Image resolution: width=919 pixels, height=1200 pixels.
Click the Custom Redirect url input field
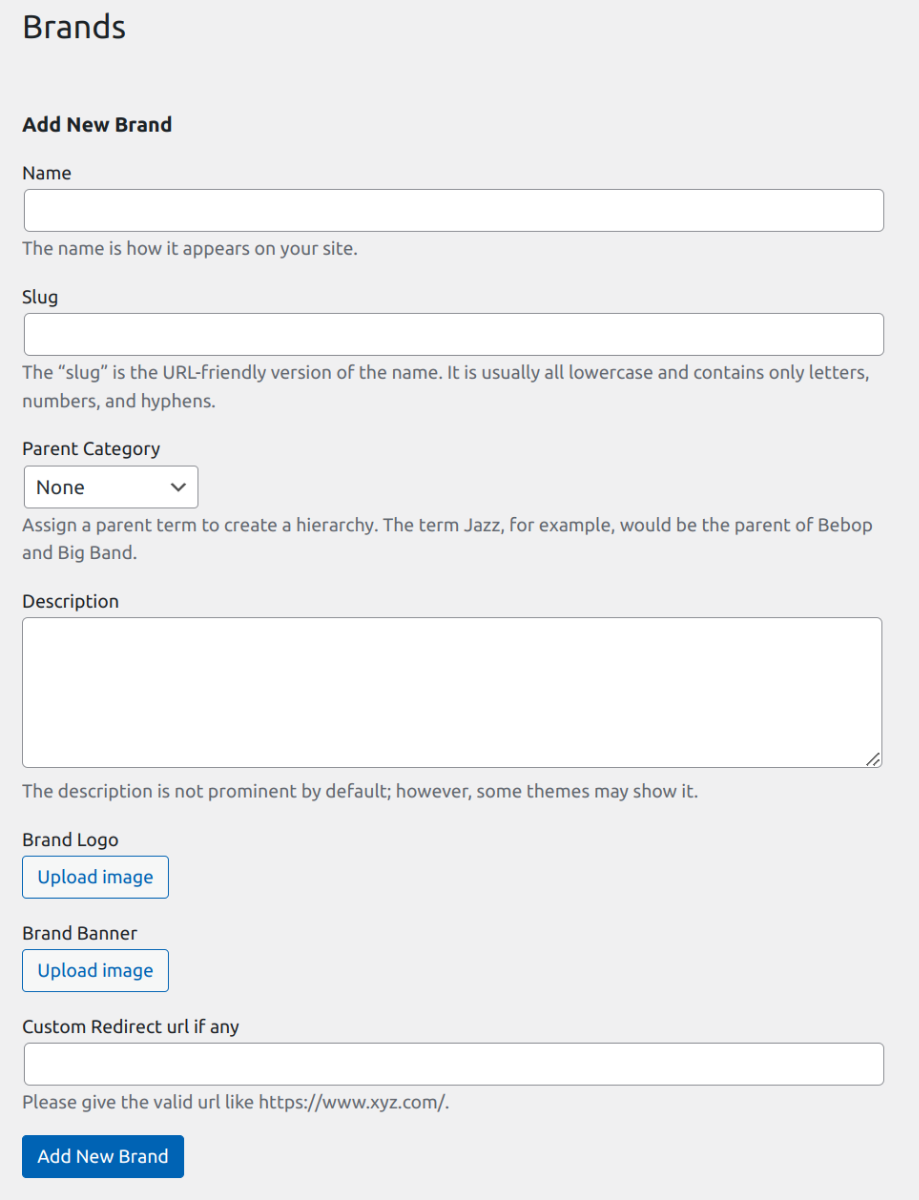tap(453, 1064)
